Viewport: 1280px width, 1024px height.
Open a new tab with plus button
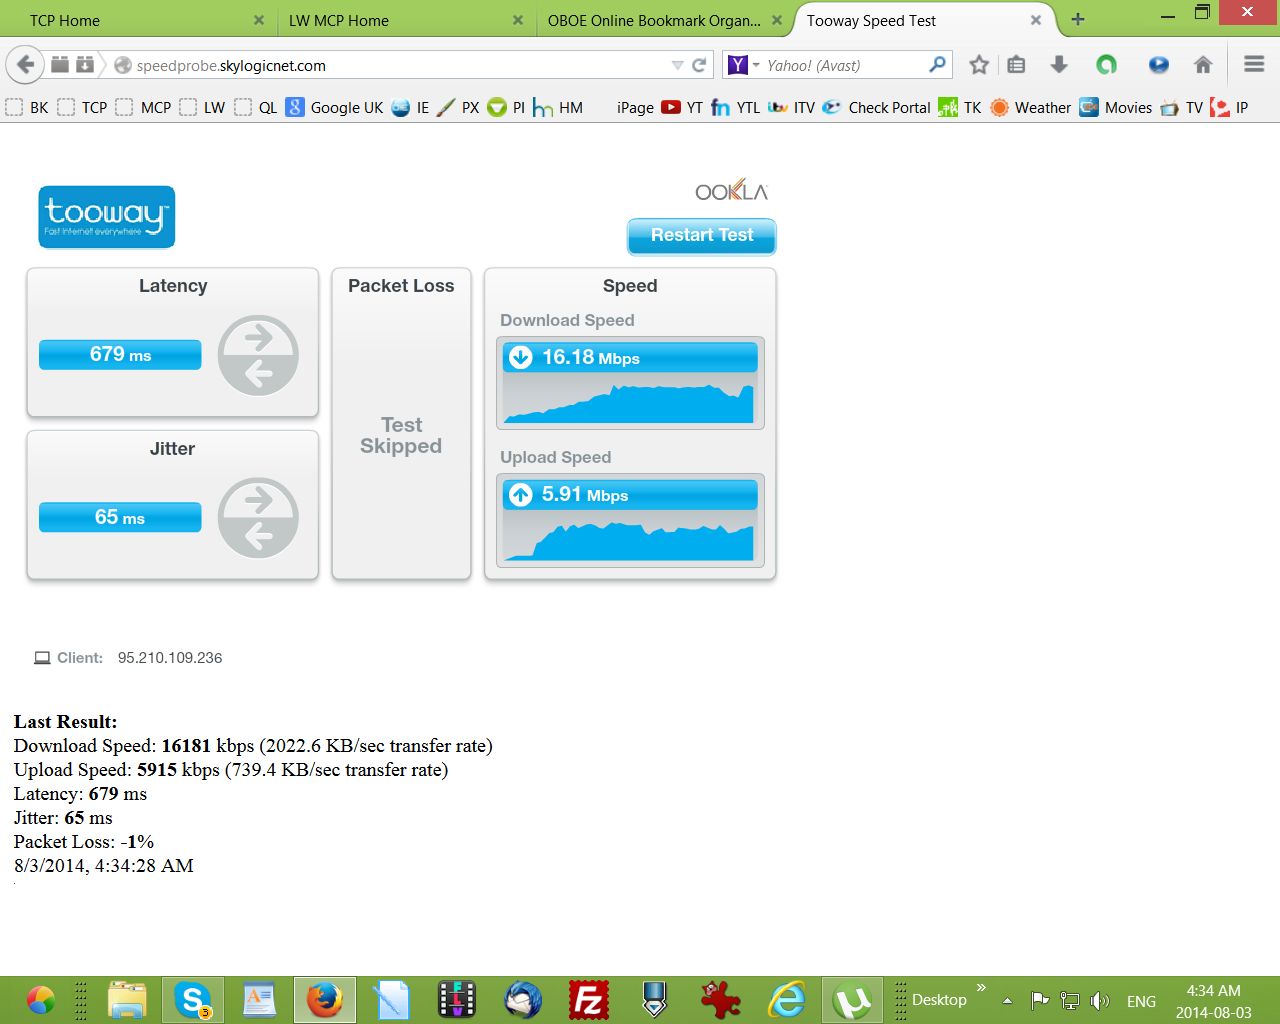click(1078, 19)
